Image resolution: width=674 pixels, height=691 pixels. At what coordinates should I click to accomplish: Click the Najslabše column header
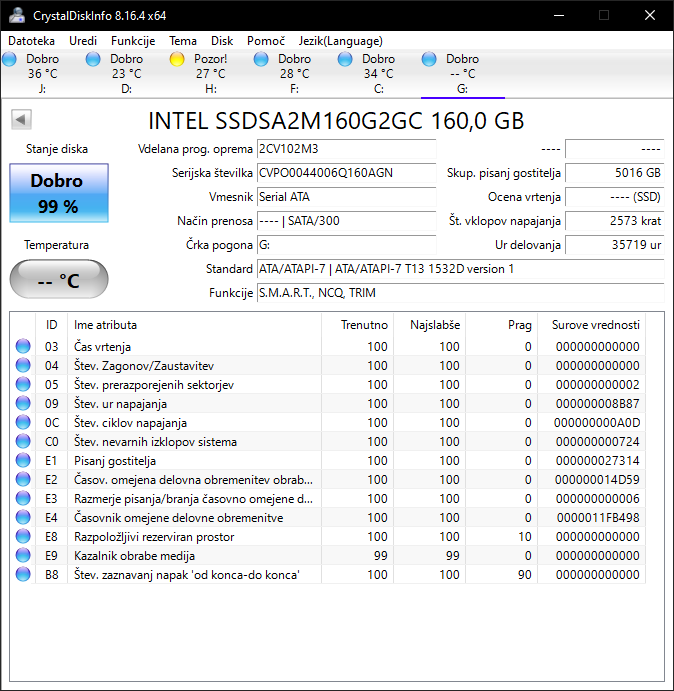429,325
